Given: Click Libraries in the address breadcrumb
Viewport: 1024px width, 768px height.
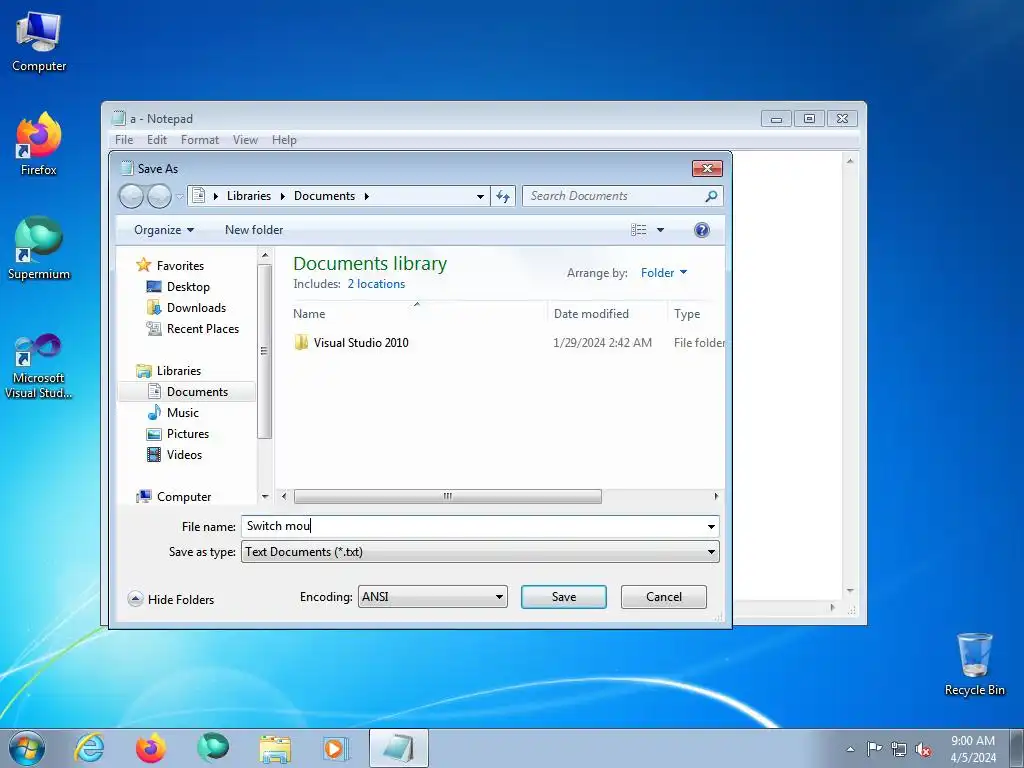Looking at the screenshot, I should 249,196.
